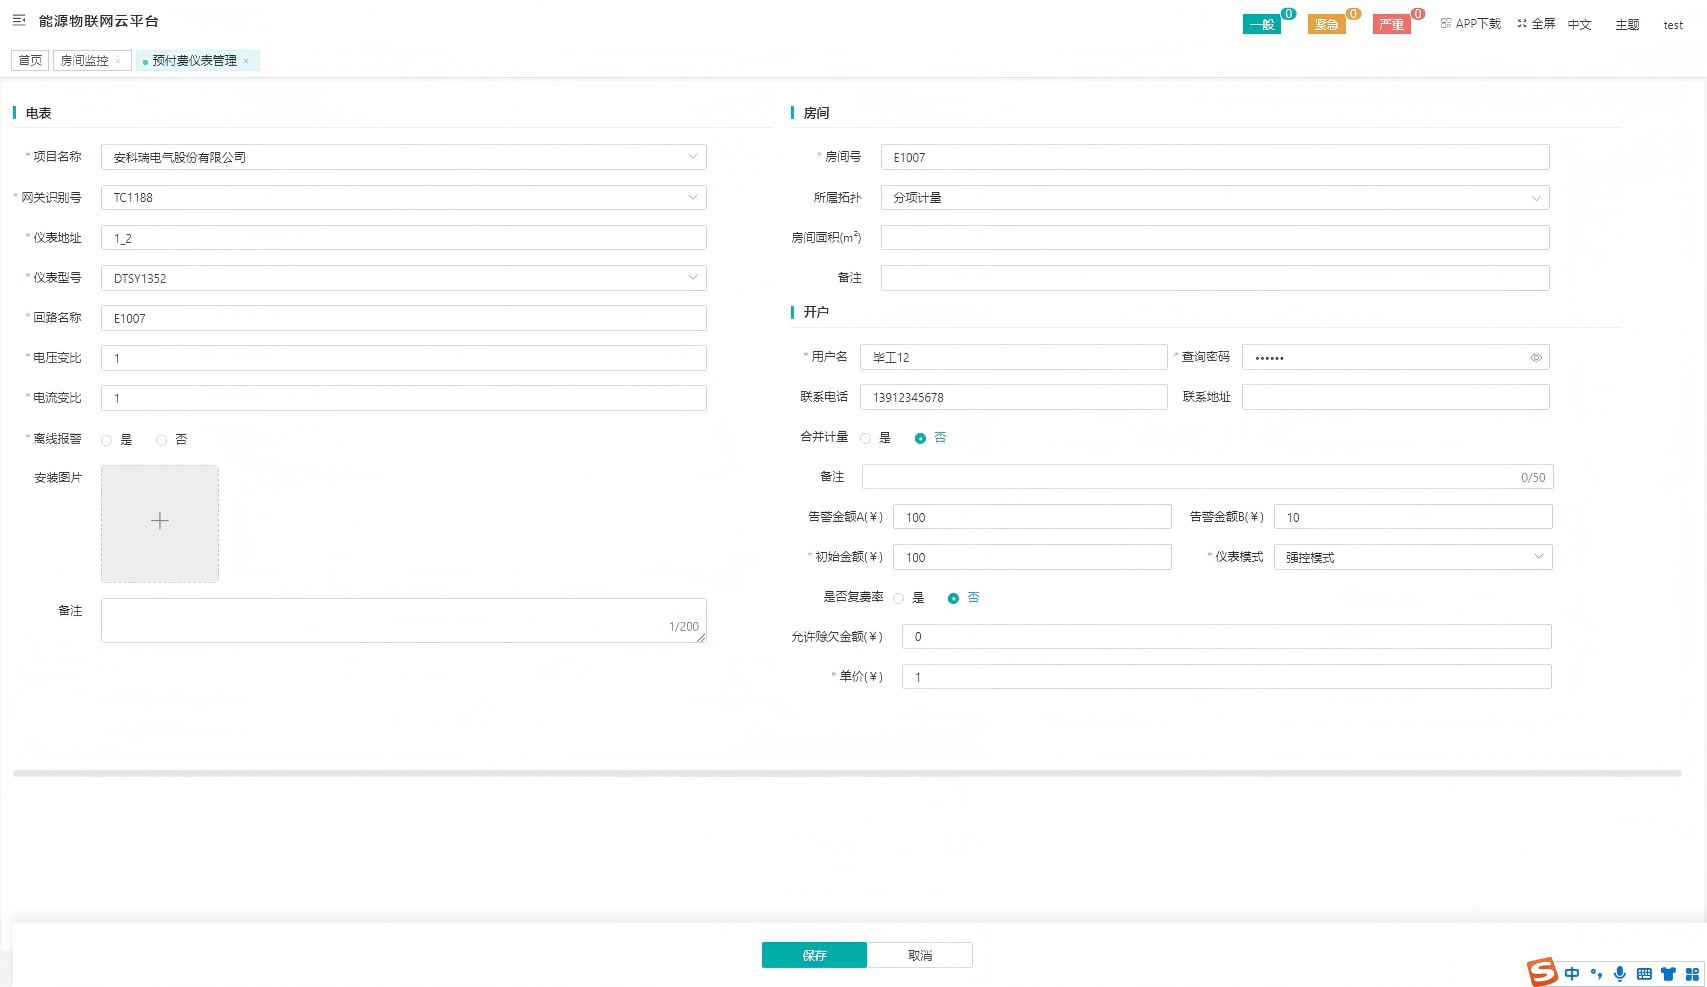Image resolution: width=1707 pixels, height=987 pixels.
Task: Open the Sogou skin shirt icon
Action: [x=1668, y=974]
